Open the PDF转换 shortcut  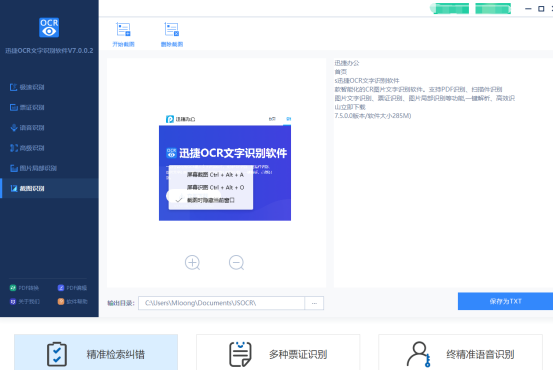24,288
